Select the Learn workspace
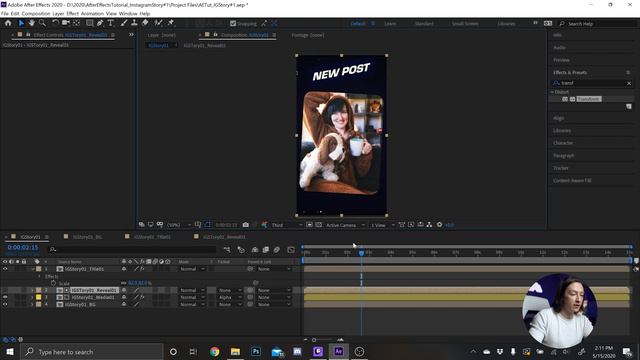 click(390, 24)
